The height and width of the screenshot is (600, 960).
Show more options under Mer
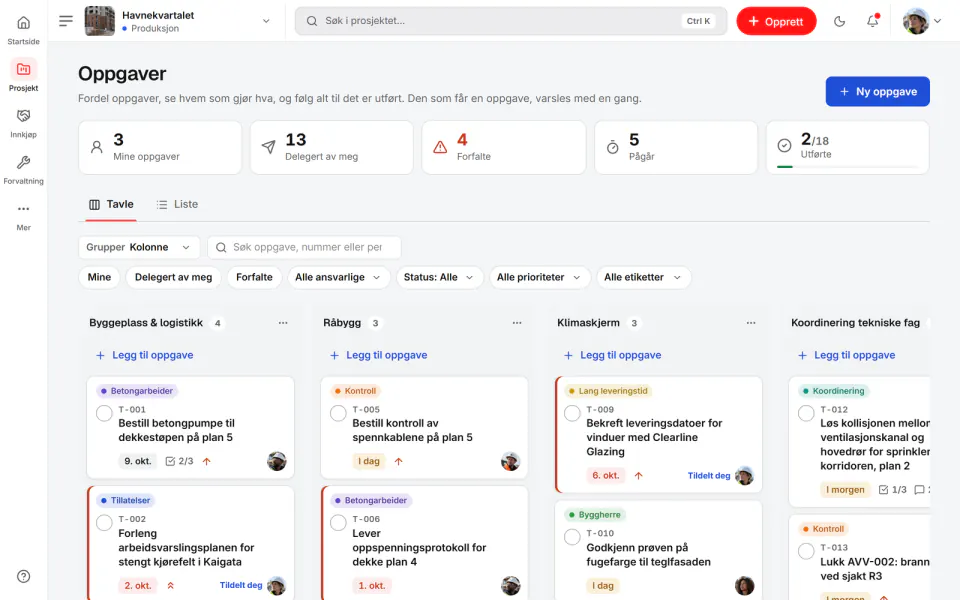(x=23, y=216)
